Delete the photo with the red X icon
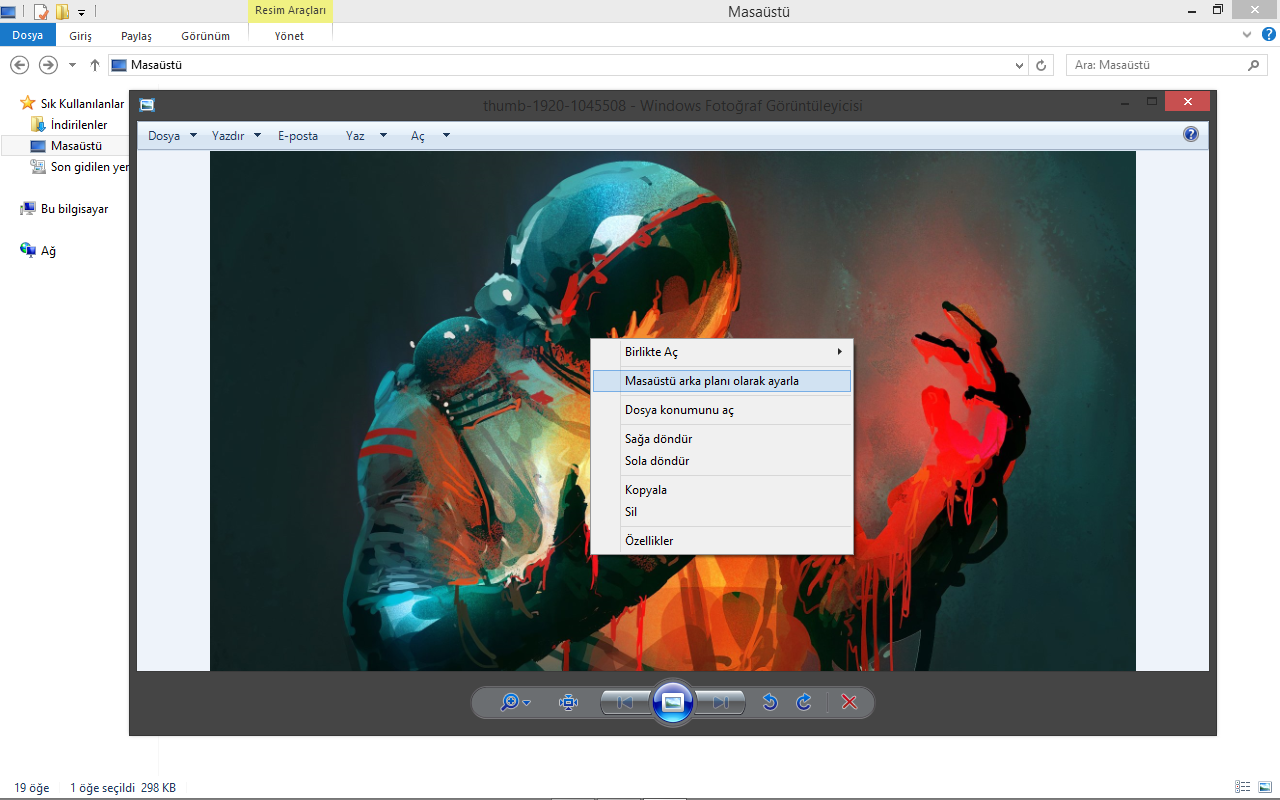 pyautogui.click(x=849, y=702)
